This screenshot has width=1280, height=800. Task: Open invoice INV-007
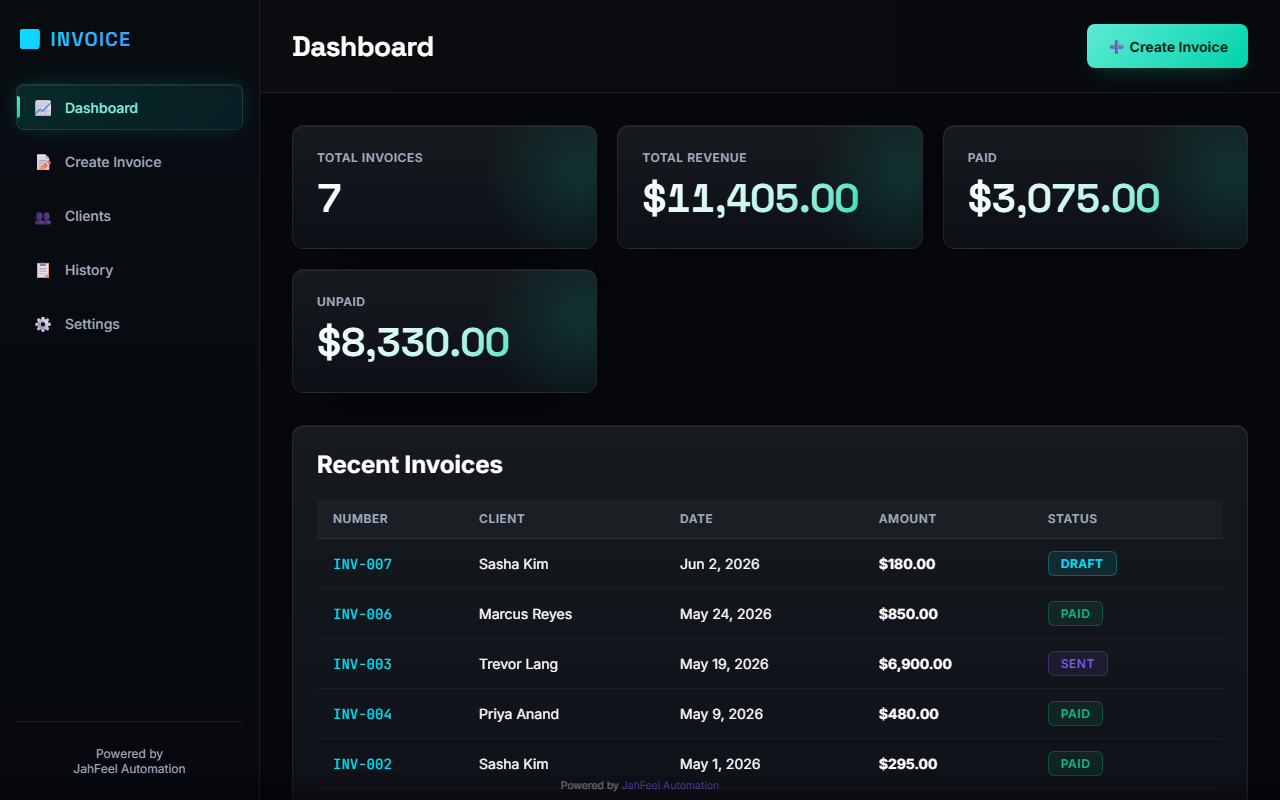(x=362, y=564)
